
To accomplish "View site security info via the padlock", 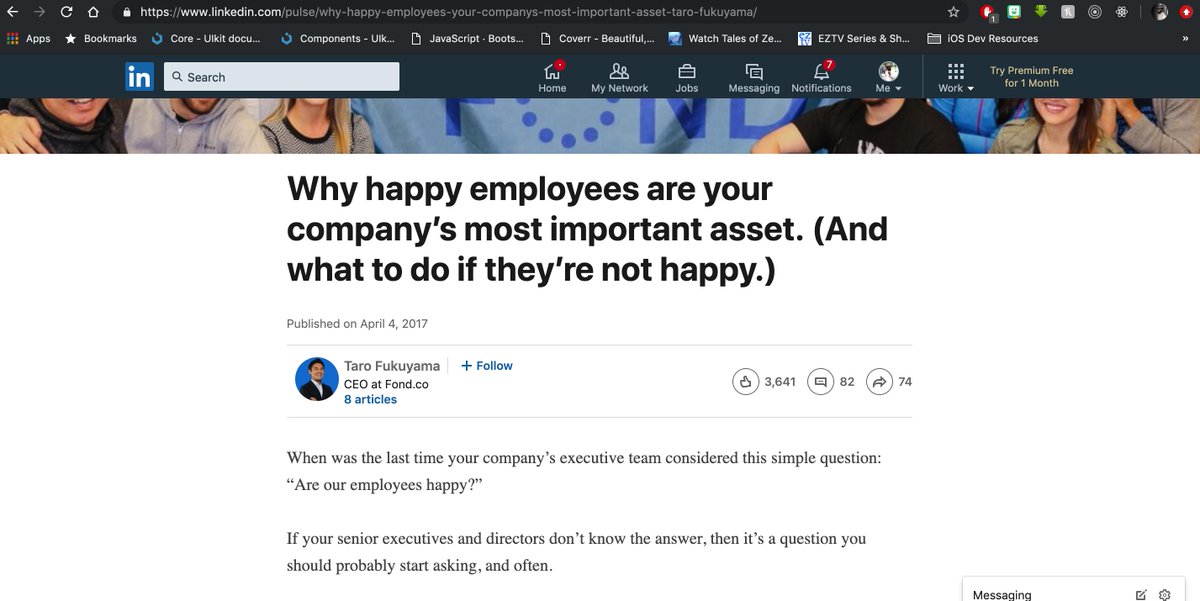I will coord(126,12).
